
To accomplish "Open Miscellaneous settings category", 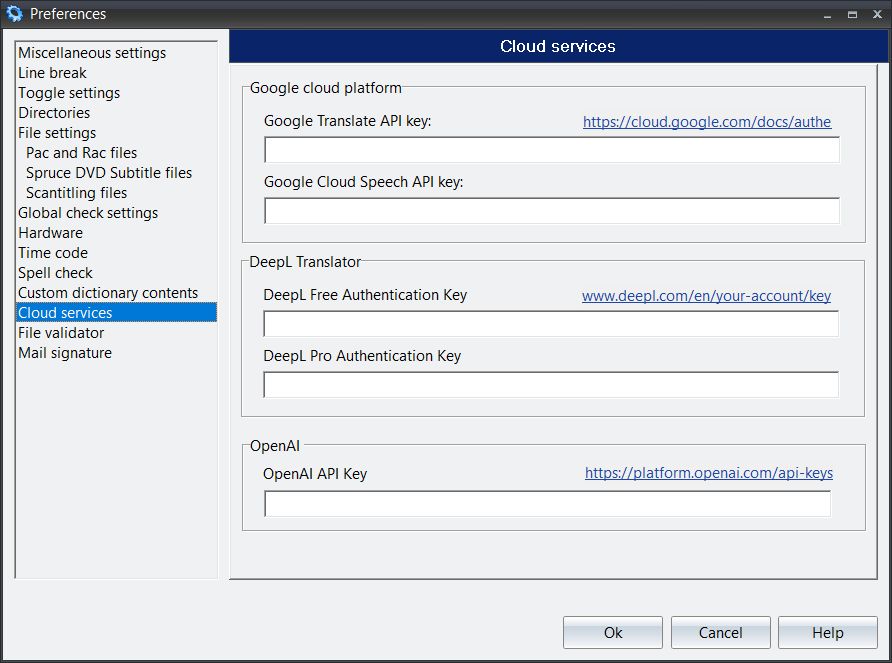I will click(x=92, y=53).
